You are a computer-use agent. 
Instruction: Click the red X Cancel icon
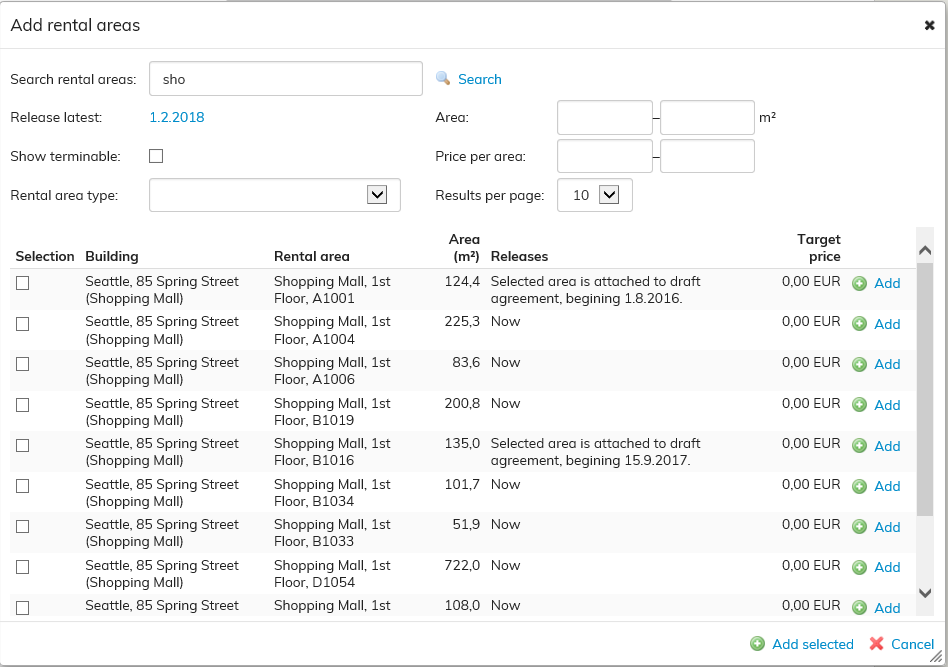(876, 644)
